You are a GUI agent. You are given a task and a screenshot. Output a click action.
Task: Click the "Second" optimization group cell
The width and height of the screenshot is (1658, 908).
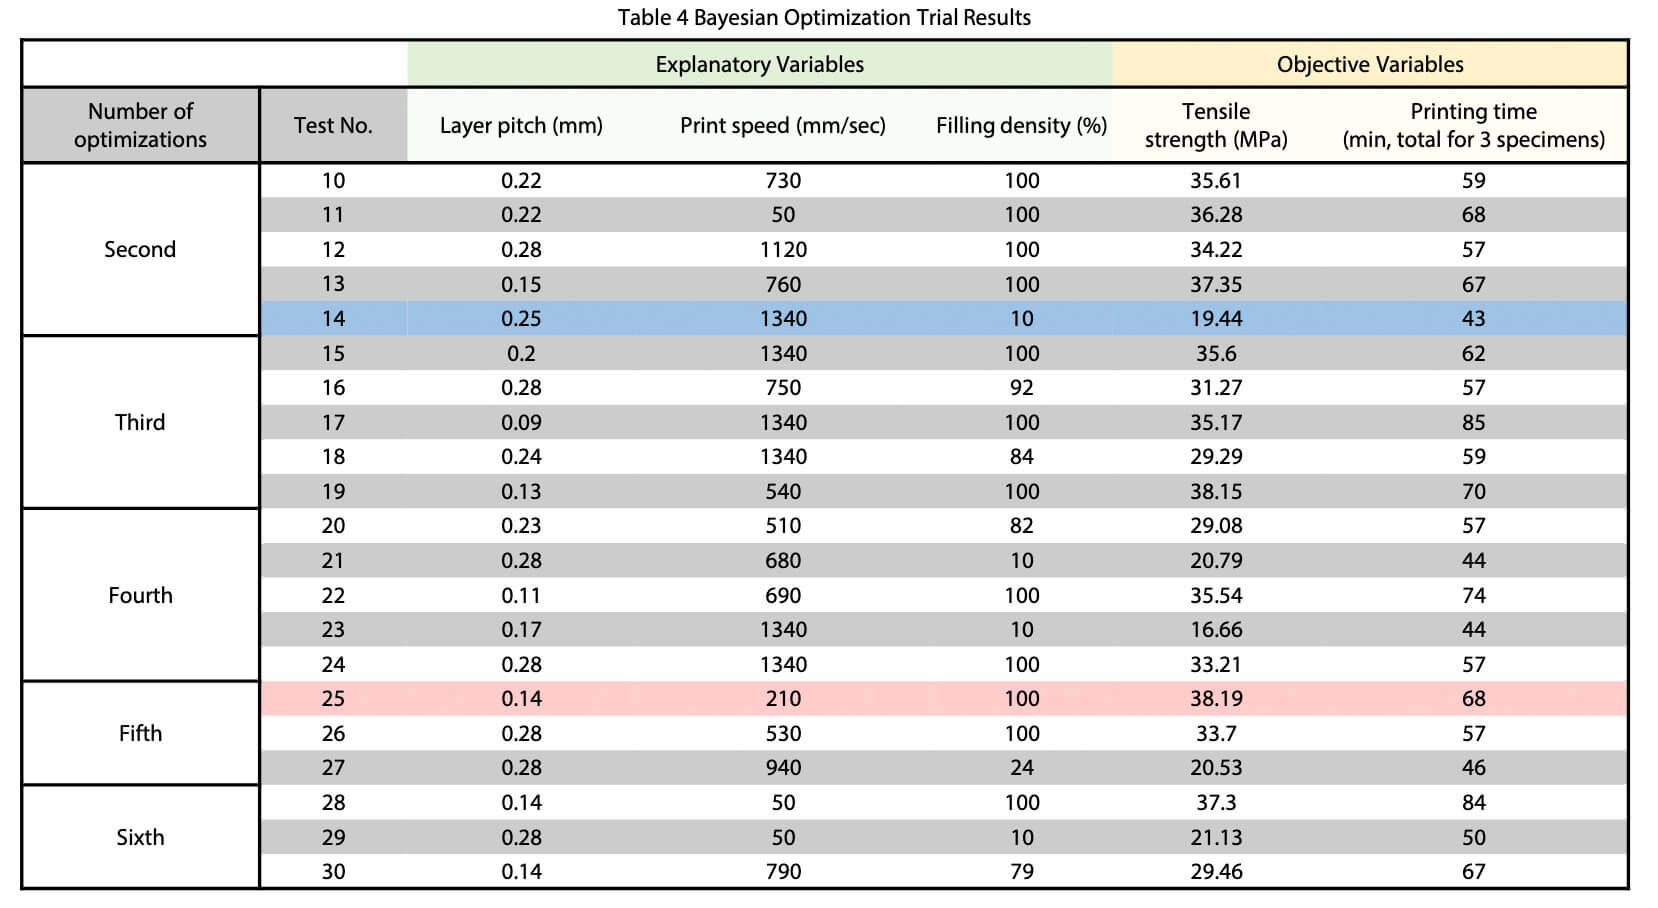140,249
